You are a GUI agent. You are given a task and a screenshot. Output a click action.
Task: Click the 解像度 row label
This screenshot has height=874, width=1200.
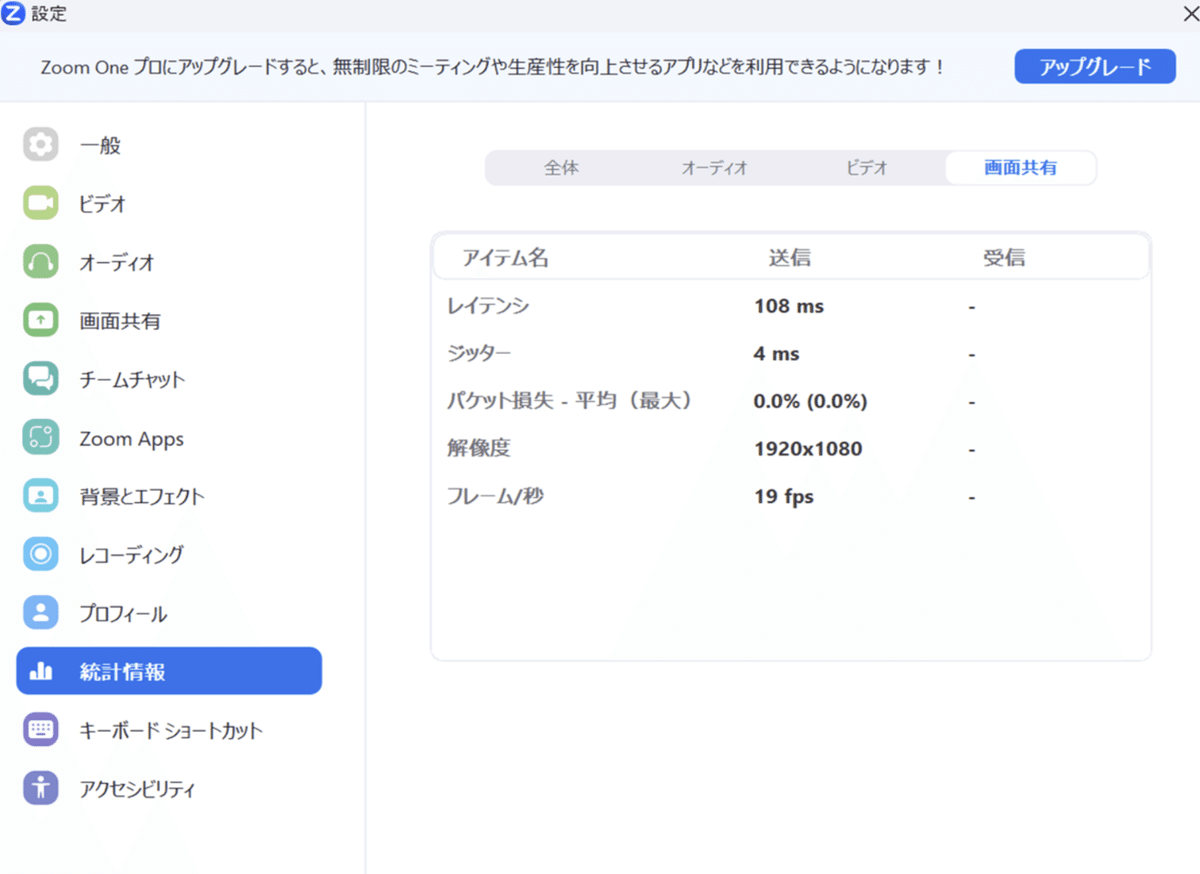click(479, 449)
